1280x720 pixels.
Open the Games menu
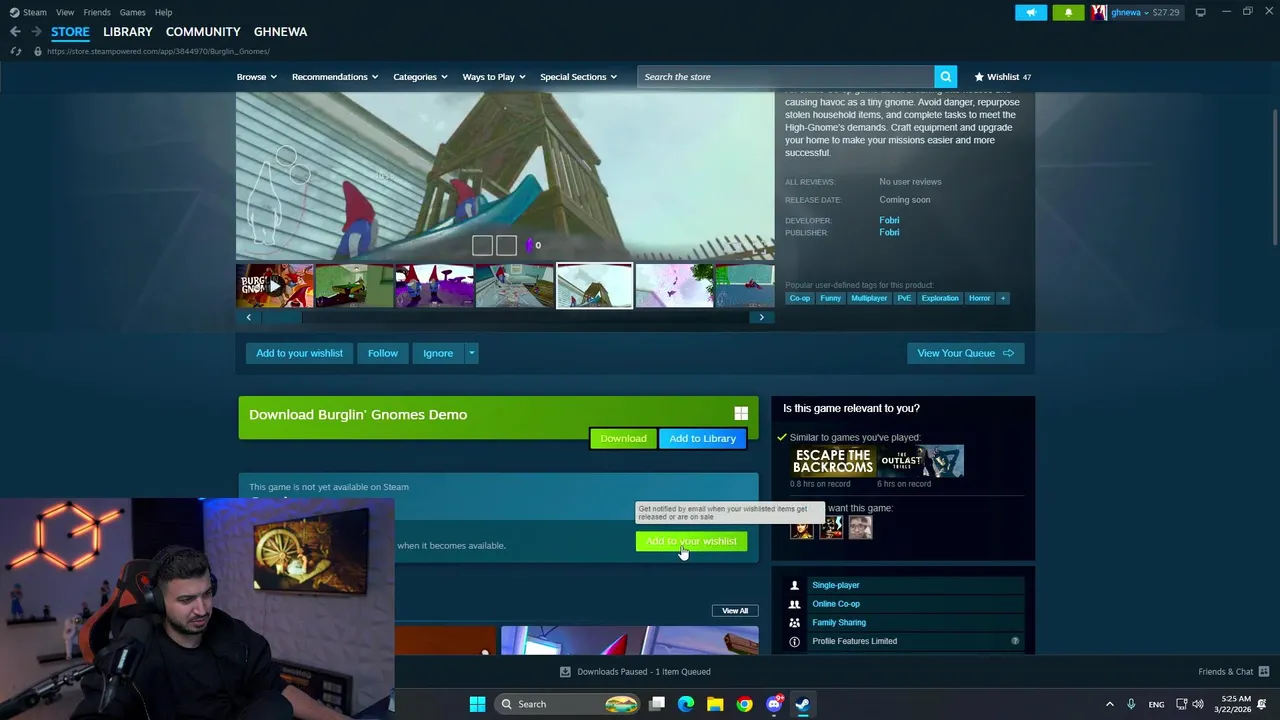[x=132, y=12]
